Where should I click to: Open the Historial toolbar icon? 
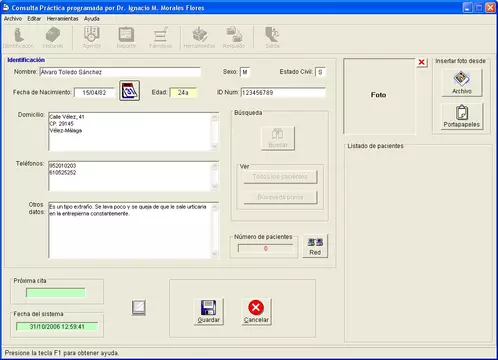coord(53,38)
